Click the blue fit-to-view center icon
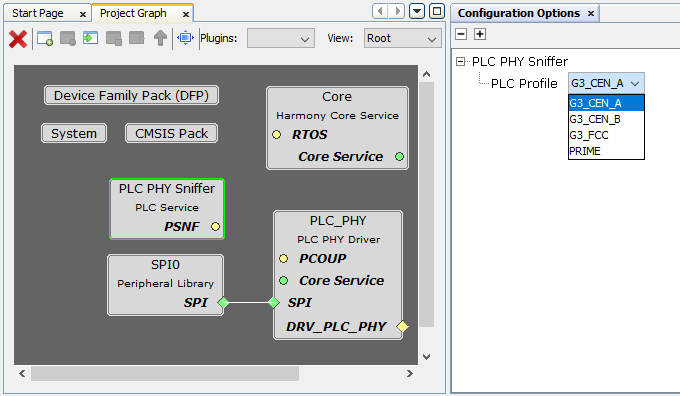The width and height of the screenshot is (680, 396). 185,38
